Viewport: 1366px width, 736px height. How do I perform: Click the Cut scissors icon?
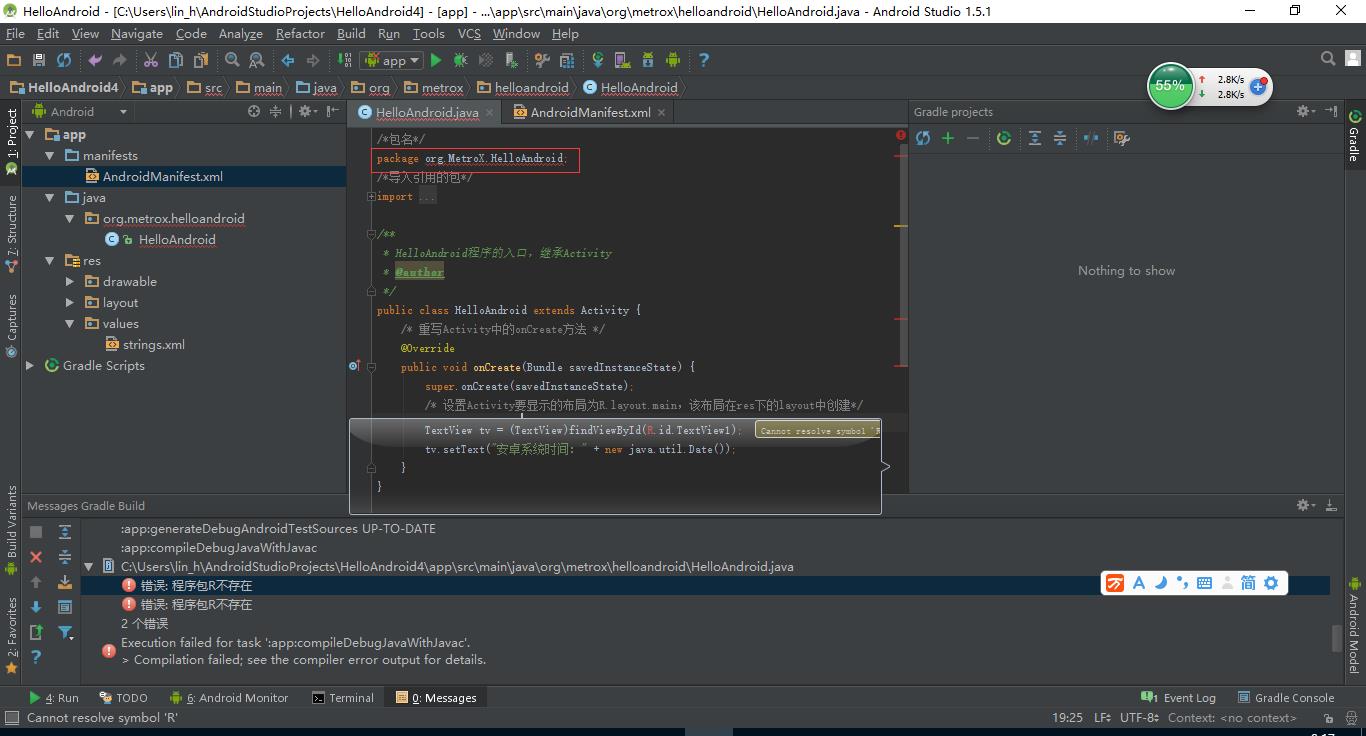tap(151, 60)
